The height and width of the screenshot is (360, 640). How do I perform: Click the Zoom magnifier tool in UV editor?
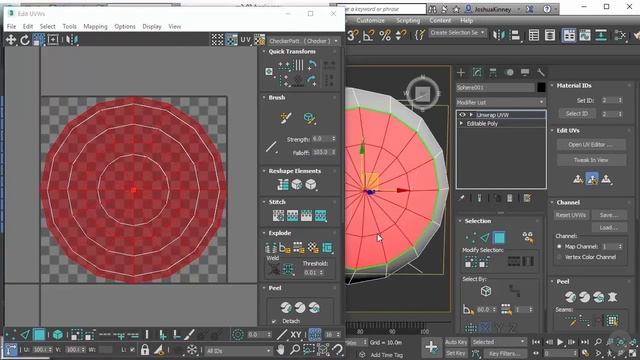click(x=294, y=350)
